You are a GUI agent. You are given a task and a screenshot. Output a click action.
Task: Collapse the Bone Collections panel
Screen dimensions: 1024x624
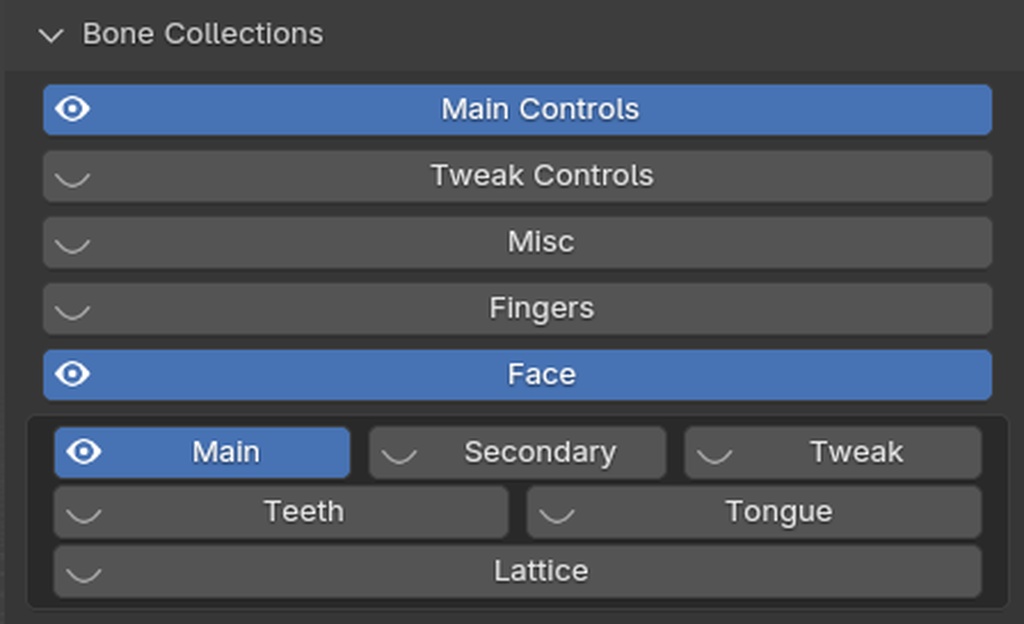click(49, 35)
